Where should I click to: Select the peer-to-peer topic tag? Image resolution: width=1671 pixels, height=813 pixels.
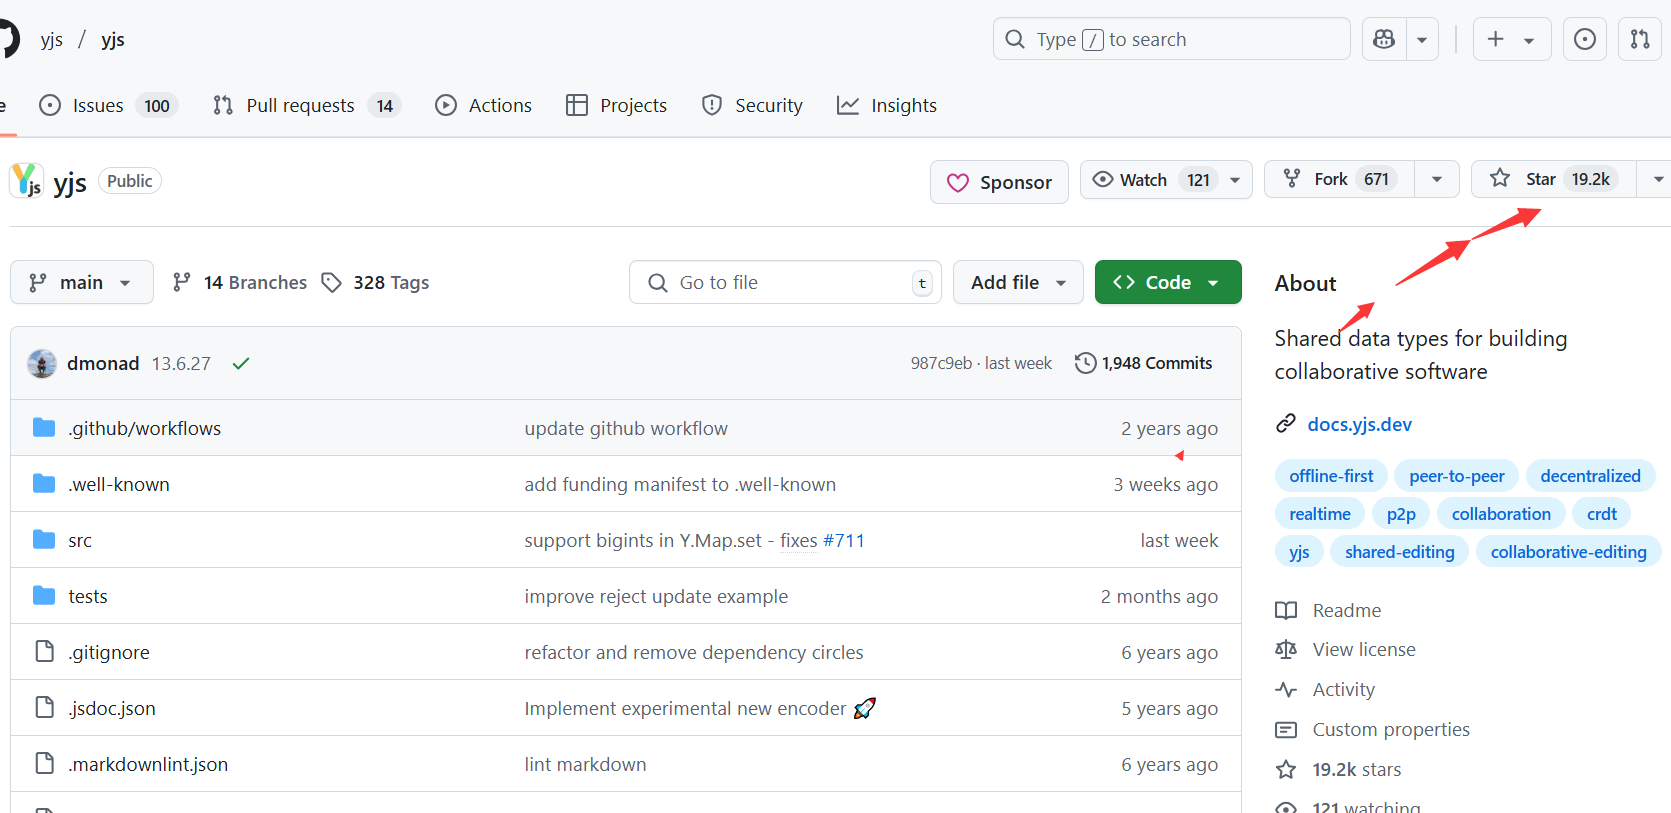click(x=1457, y=476)
